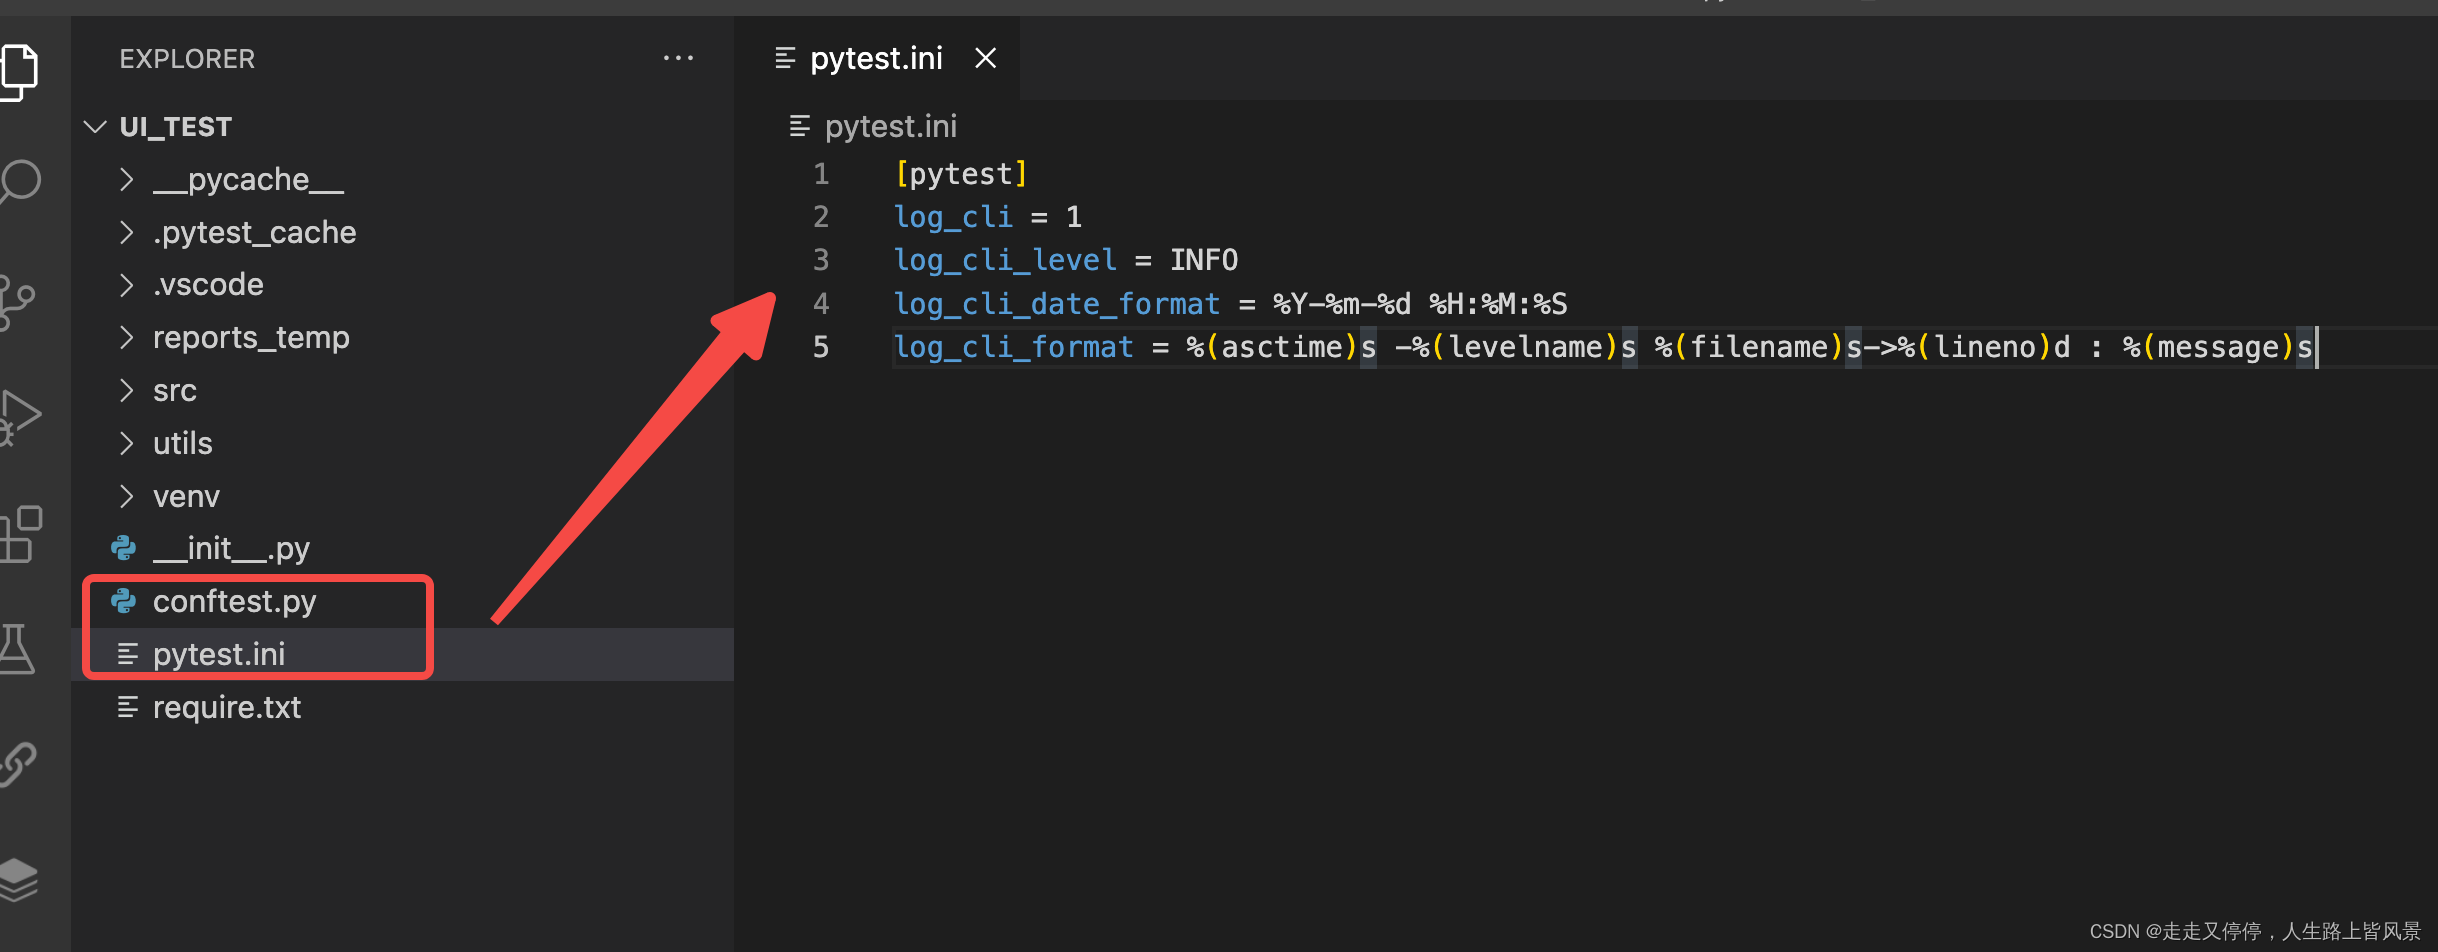Click the %(message)s token in line 5
2438x952 pixels.
(x=2217, y=347)
